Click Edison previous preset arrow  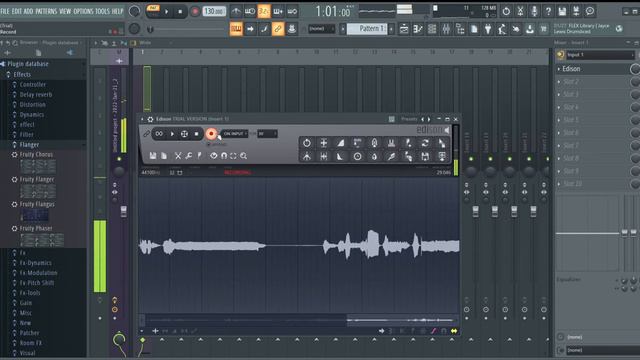pyautogui.click(x=422, y=119)
